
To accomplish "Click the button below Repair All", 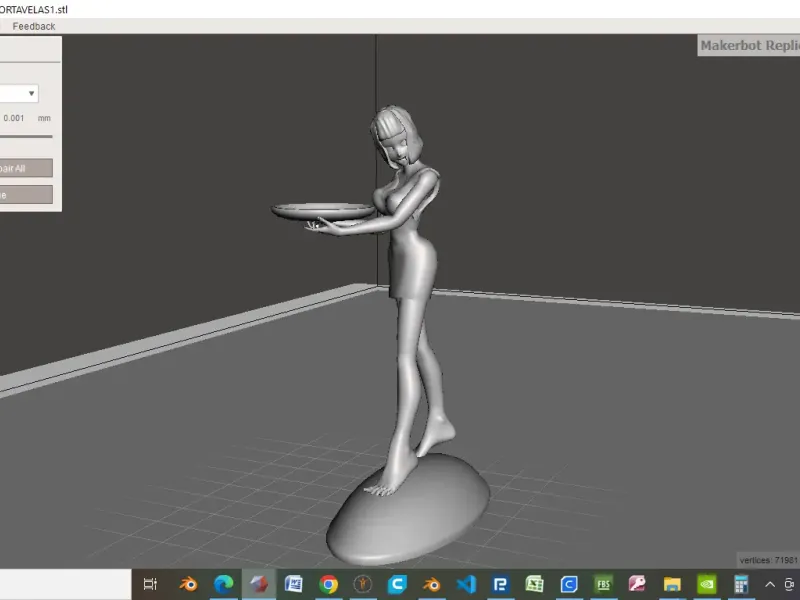I will 26,195.
